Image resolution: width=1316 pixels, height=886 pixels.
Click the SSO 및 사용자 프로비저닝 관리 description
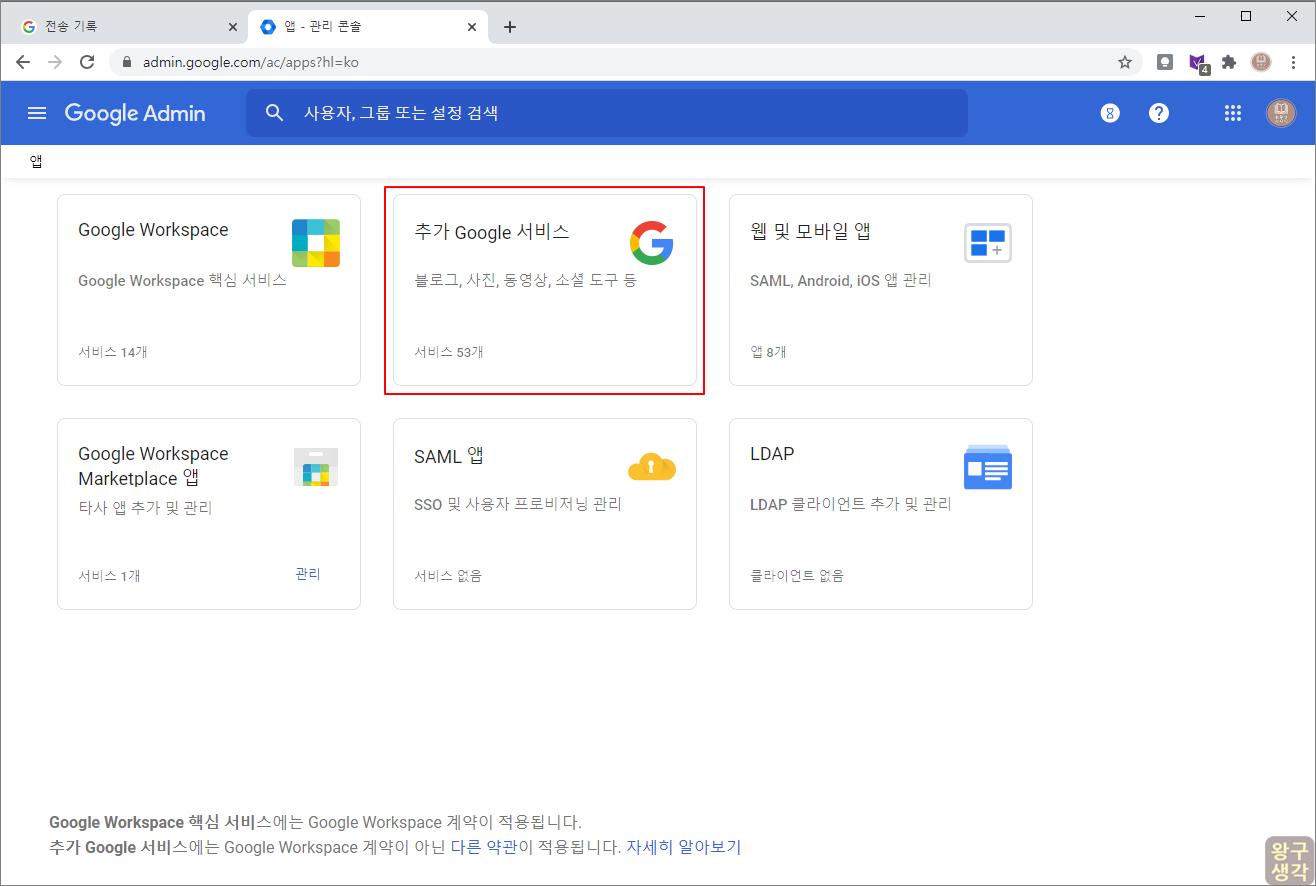[x=518, y=504]
